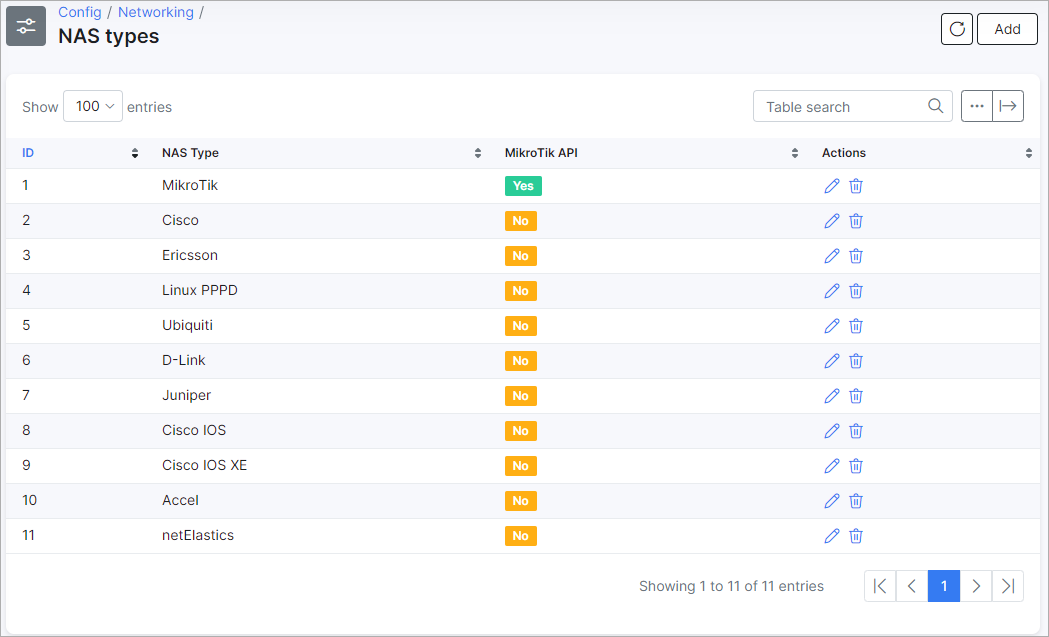This screenshot has height=637, width=1049.
Task: Delete the Cisco row with ID 2
Action: coord(856,221)
